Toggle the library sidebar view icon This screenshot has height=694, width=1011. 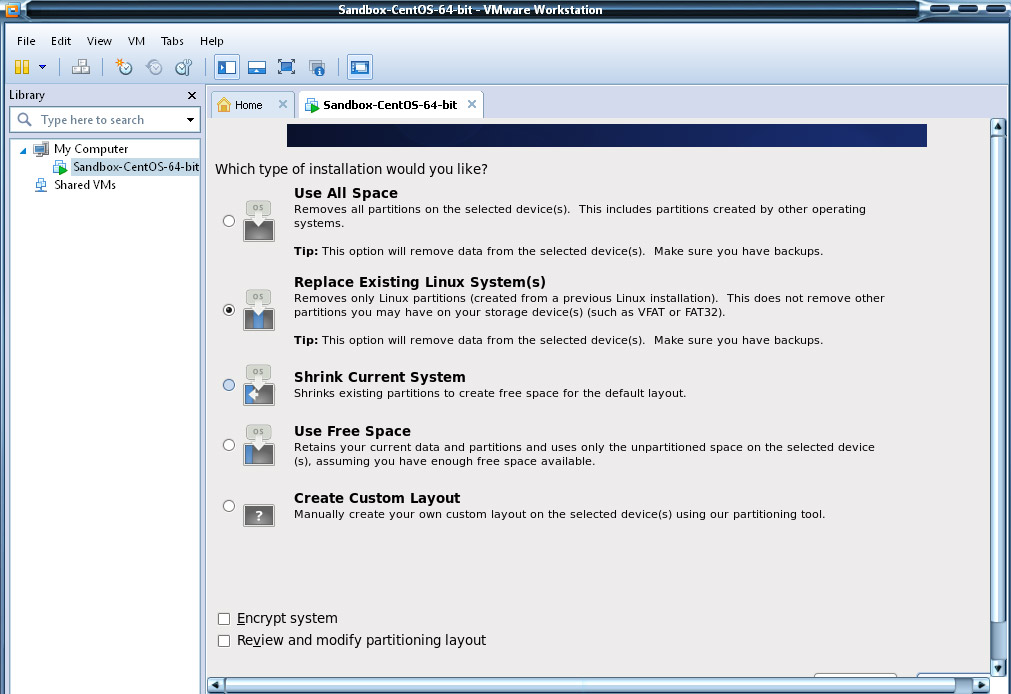(227, 67)
